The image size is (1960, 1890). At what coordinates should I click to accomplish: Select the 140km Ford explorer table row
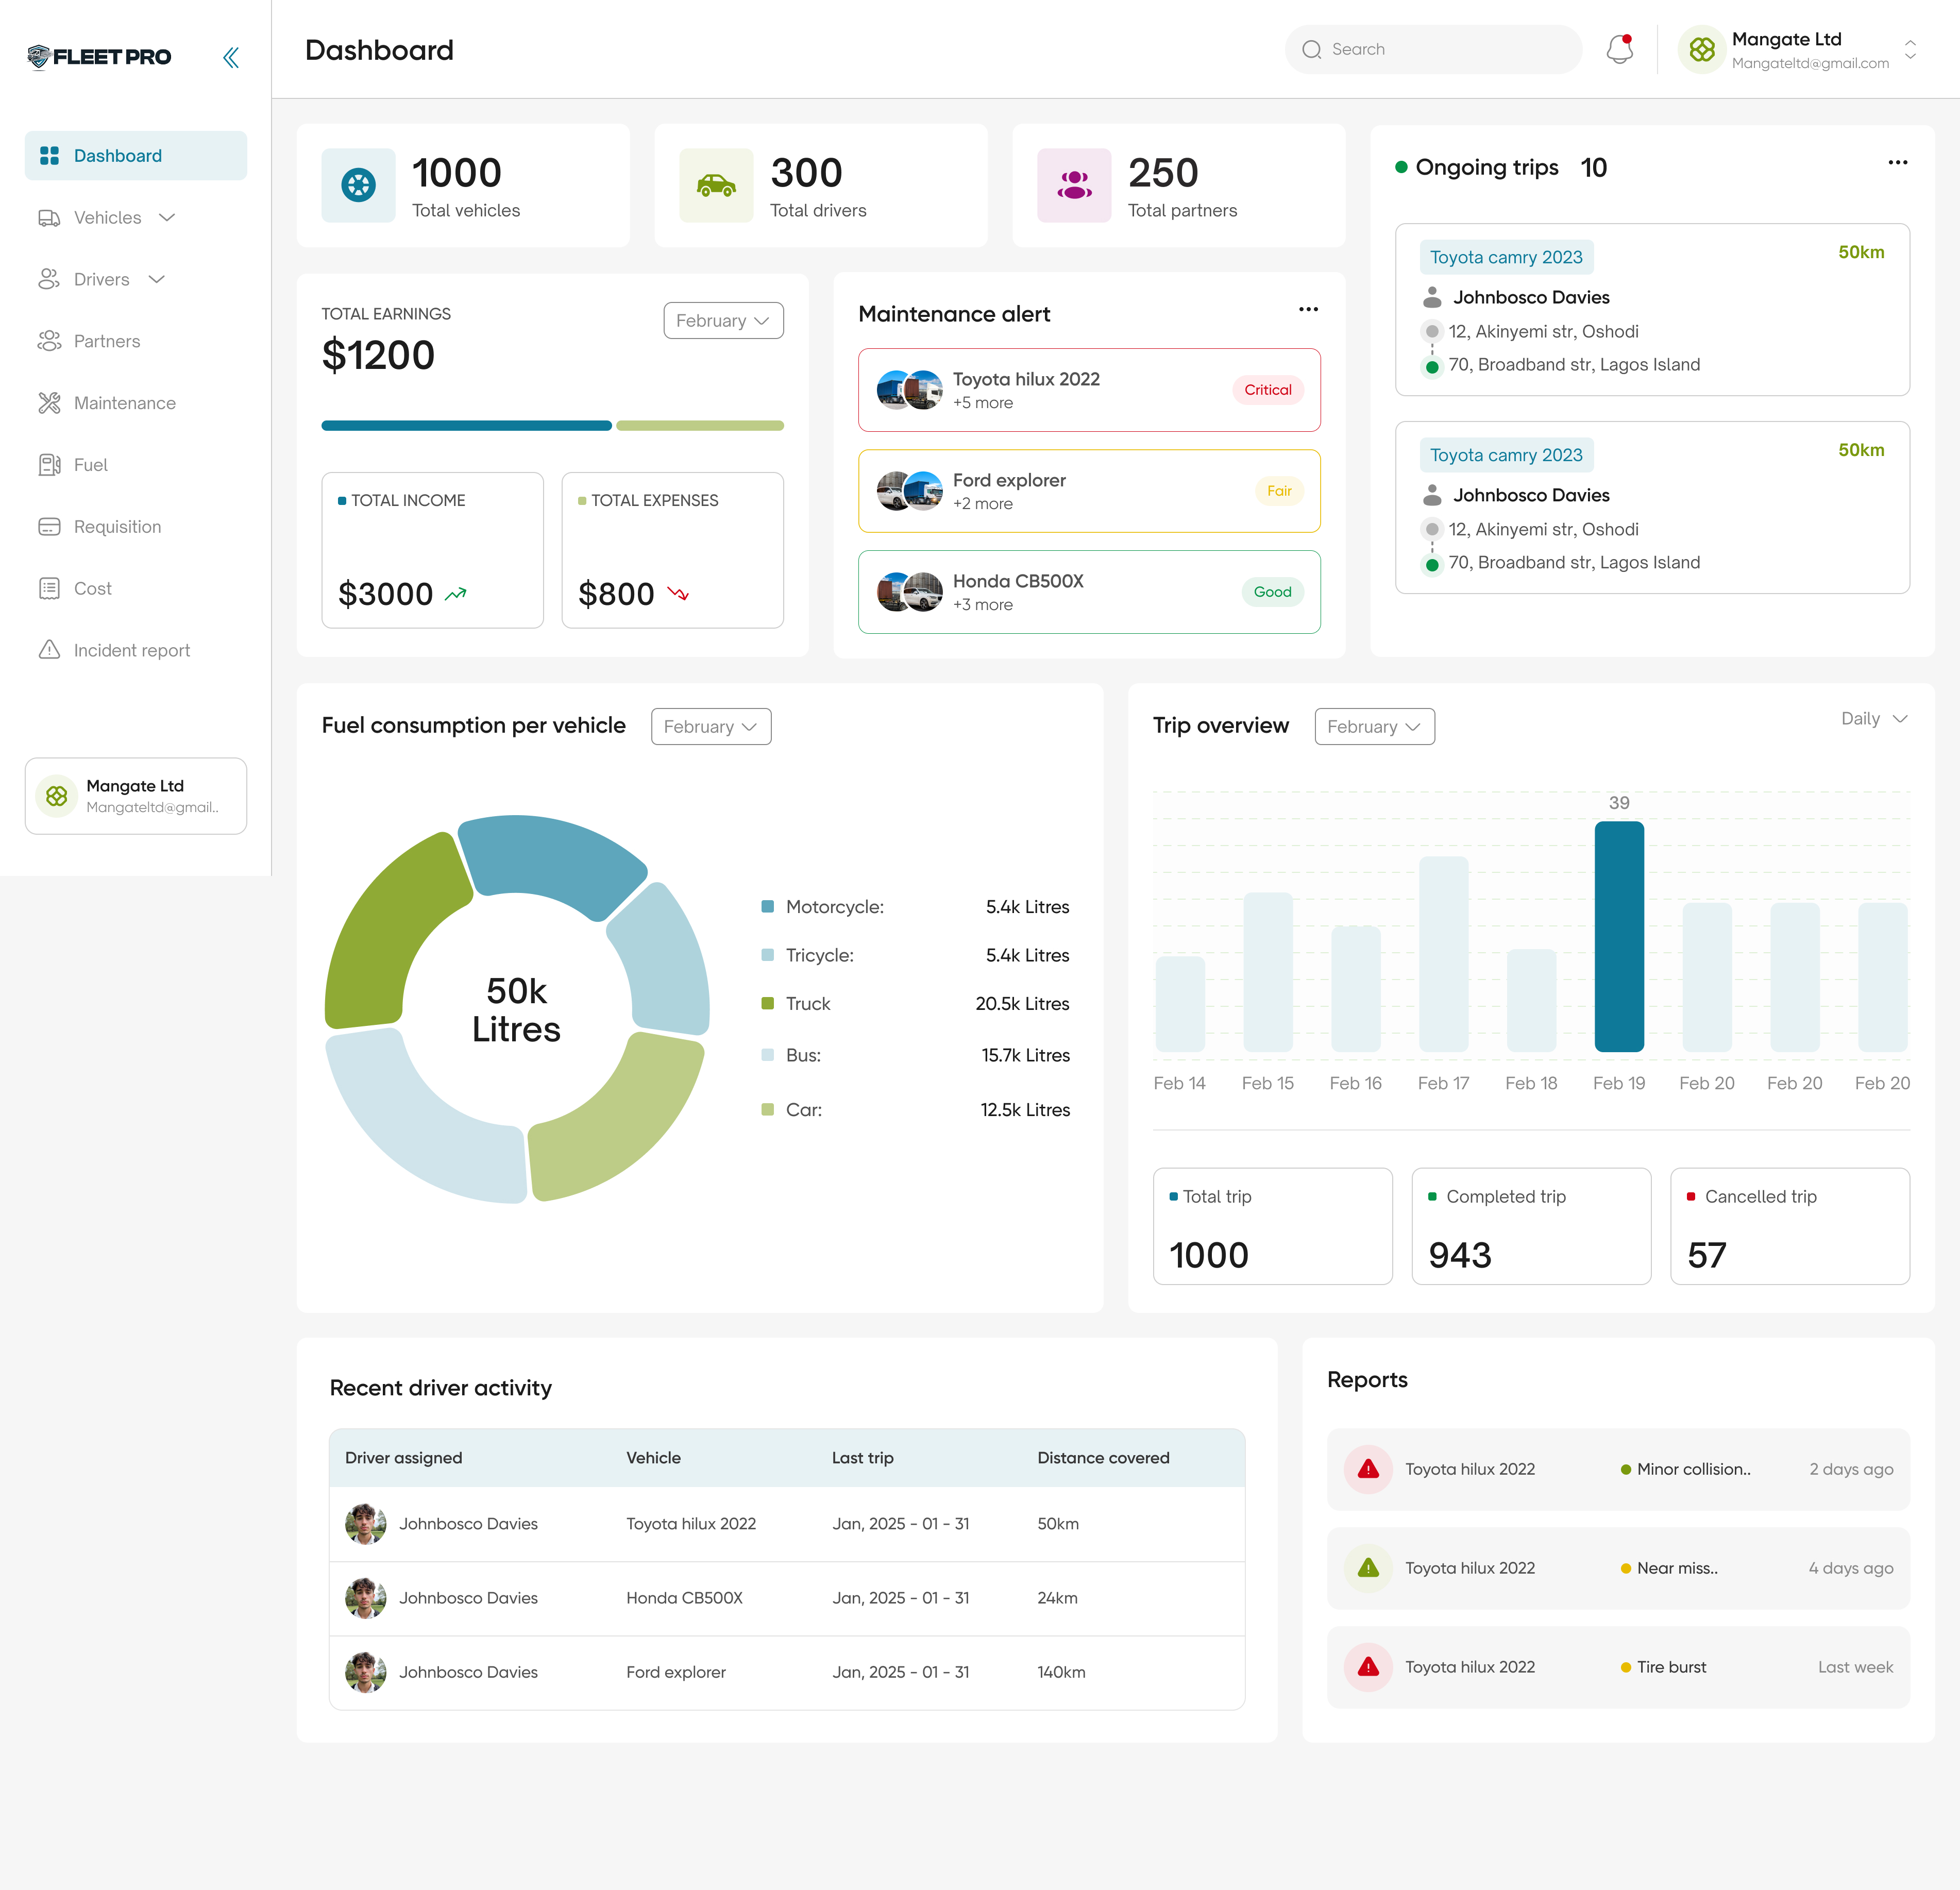click(787, 1672)
